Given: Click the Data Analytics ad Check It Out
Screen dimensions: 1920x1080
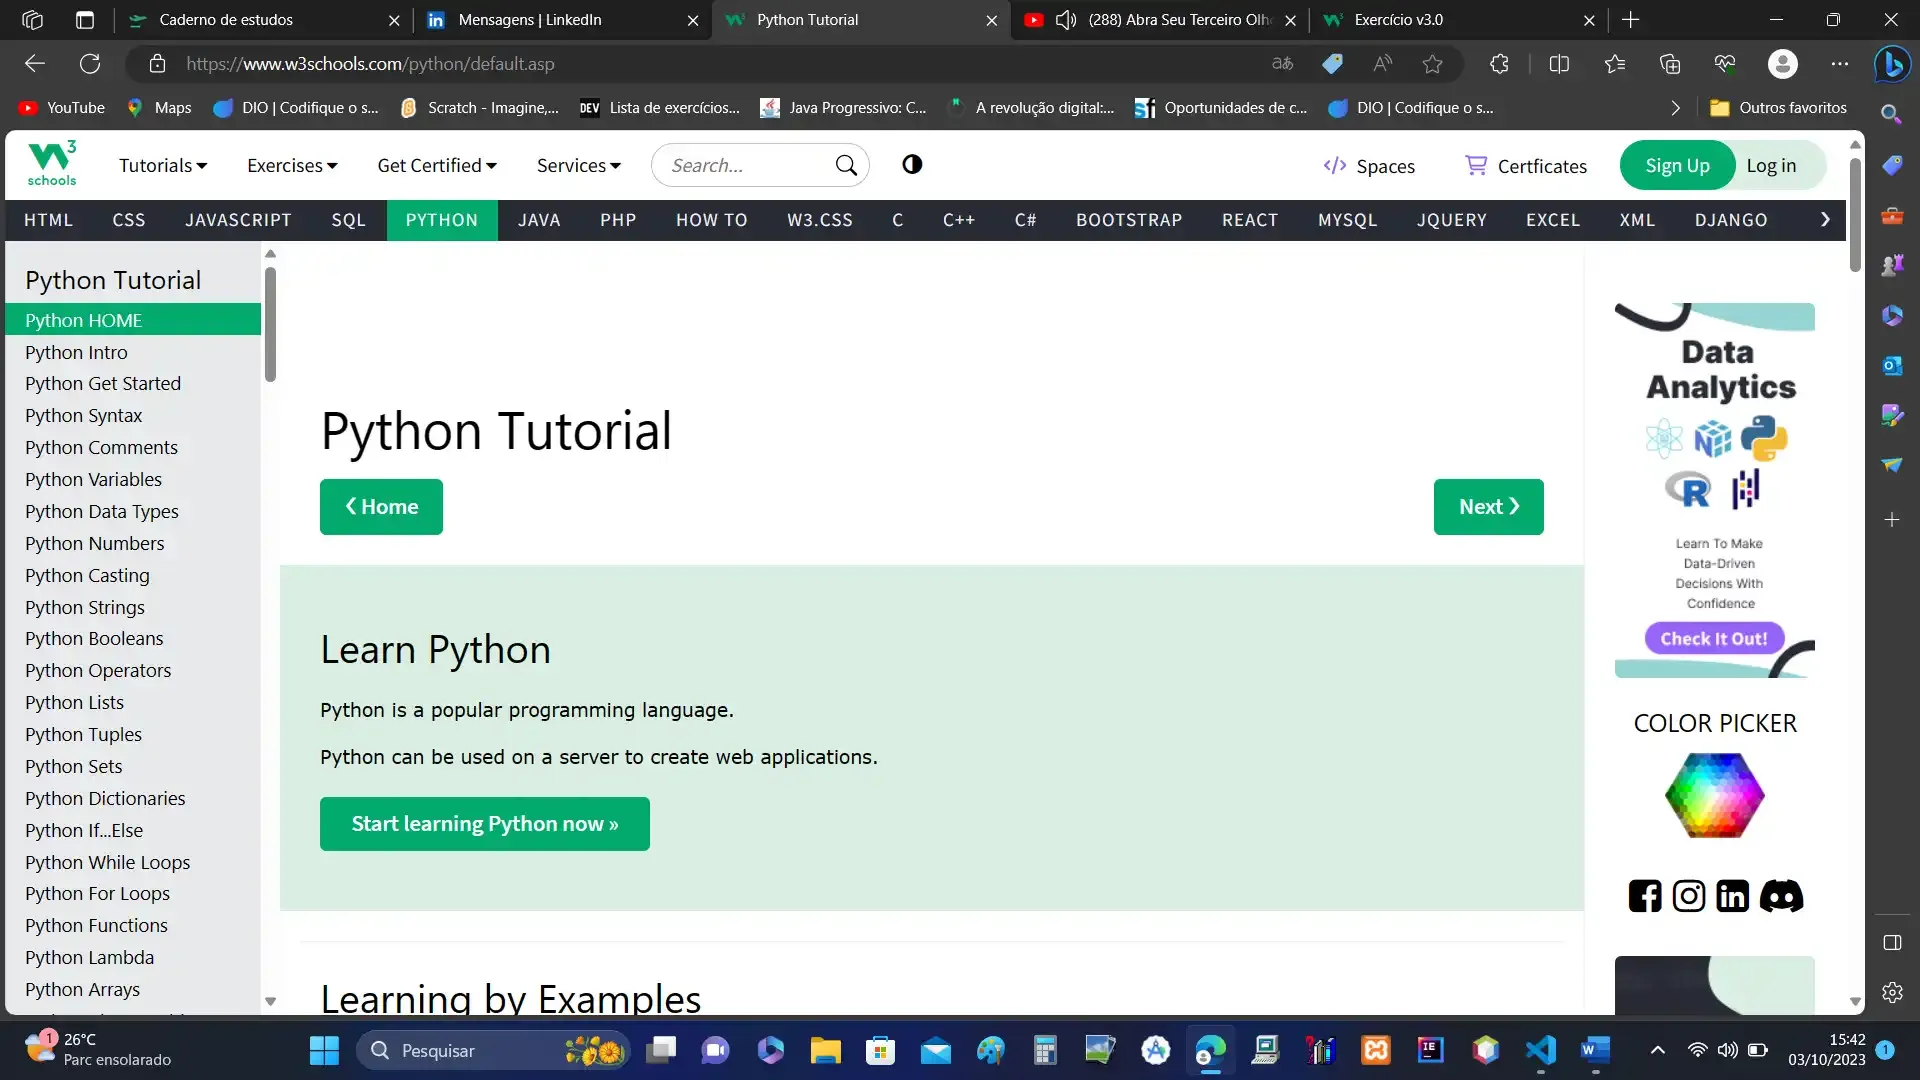Looking at the screenshot, I should (1714, 639).
